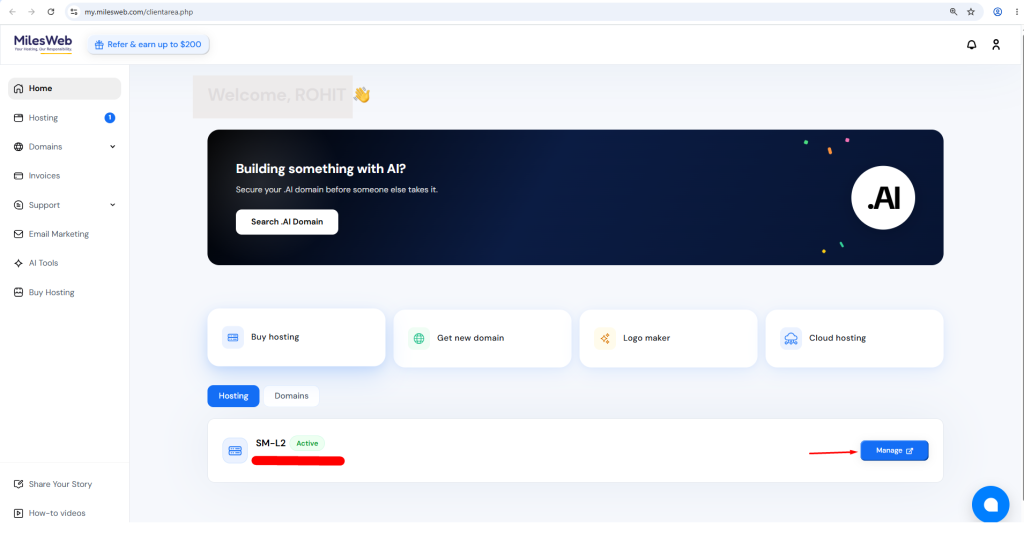Click the Search .AI Domain button

click(287, 222)
